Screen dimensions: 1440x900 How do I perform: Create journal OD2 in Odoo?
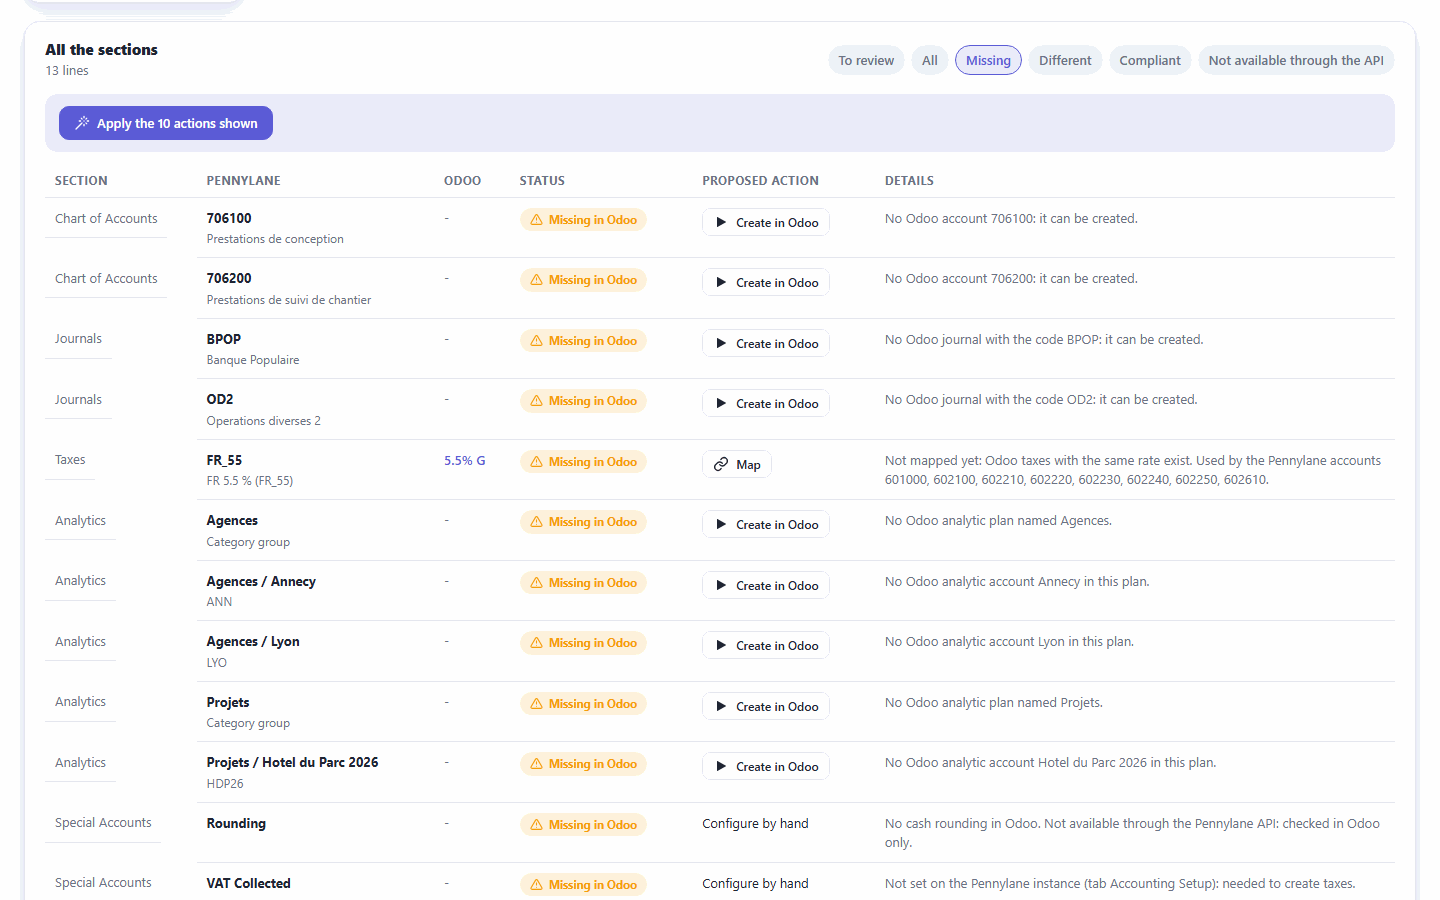pyautogui.click(x=766, y=403)
